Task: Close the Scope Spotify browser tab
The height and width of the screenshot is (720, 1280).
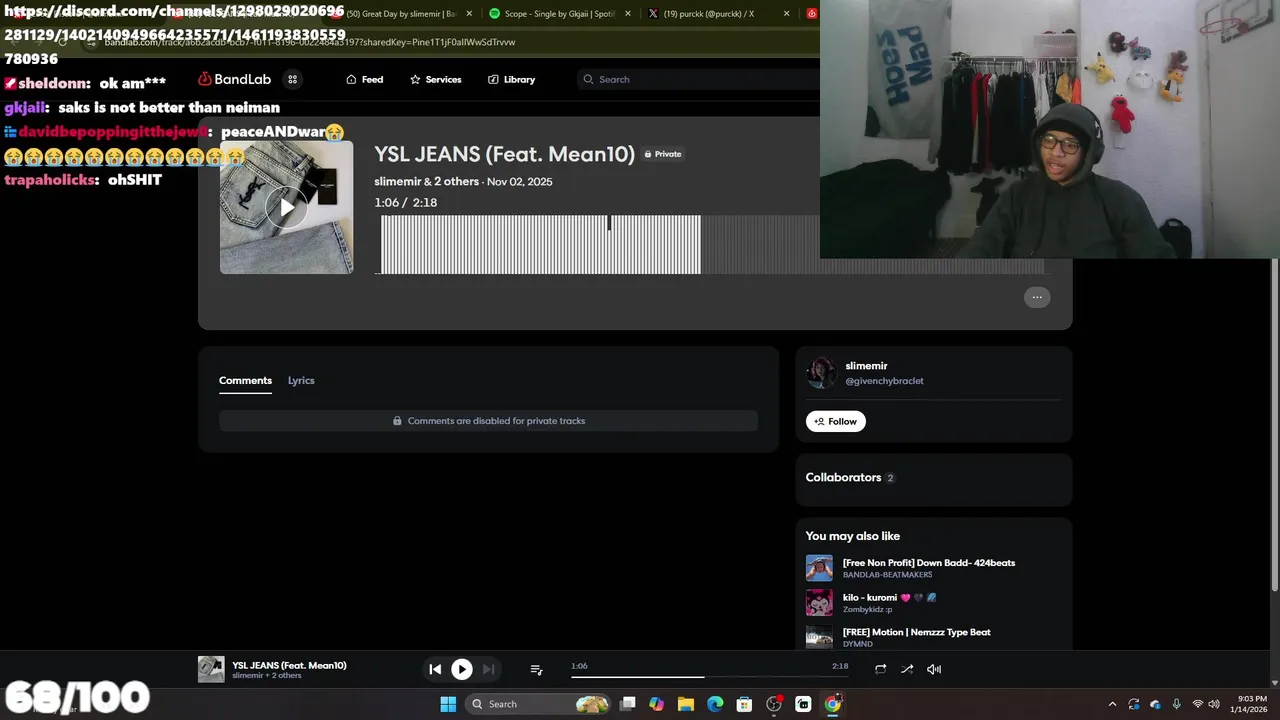Action: pyautogui.click(x=628, y=14)
